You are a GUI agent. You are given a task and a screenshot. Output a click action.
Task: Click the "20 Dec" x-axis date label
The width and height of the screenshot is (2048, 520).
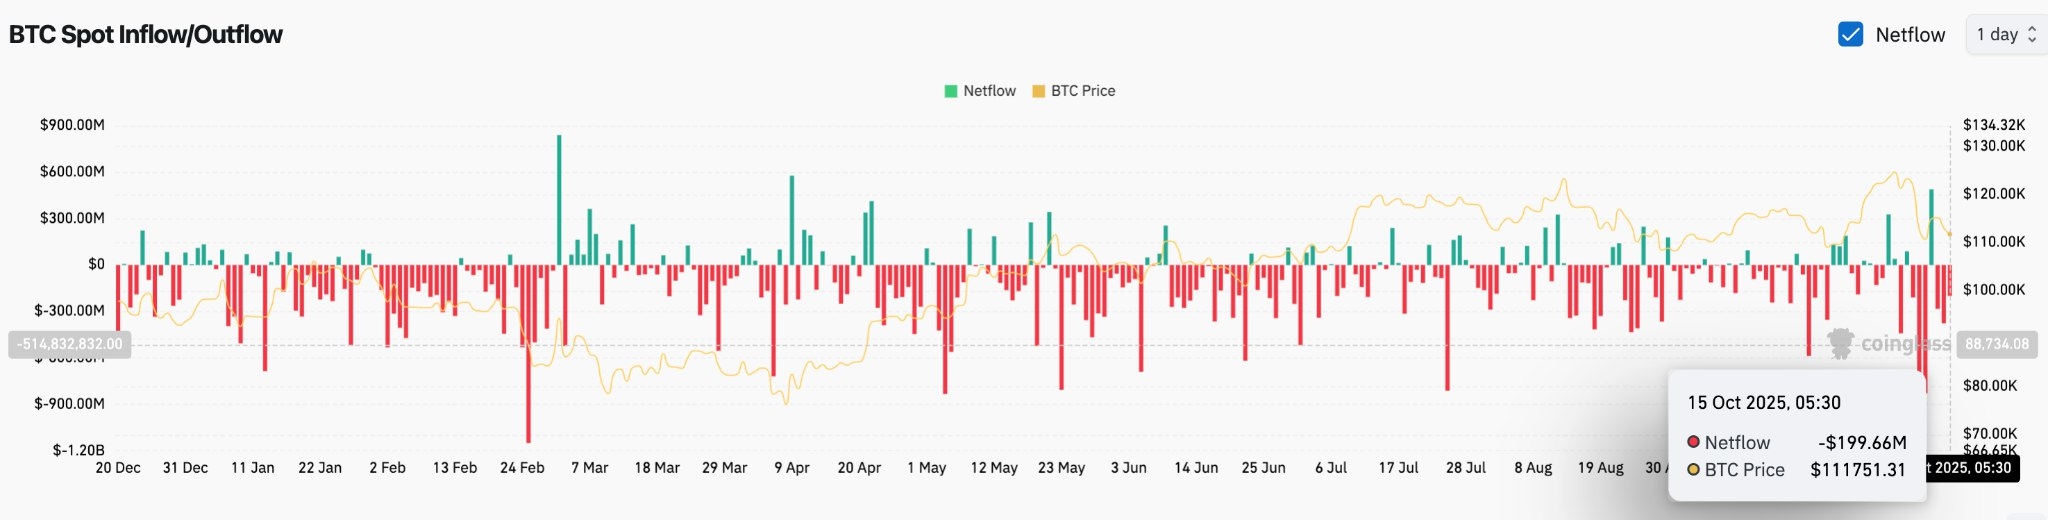click(x=118, y=468)
